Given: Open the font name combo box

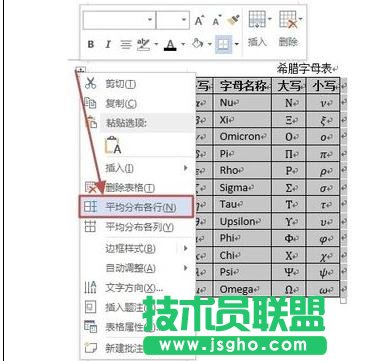Looking at the screenshot, I should [x=119, y=20].
